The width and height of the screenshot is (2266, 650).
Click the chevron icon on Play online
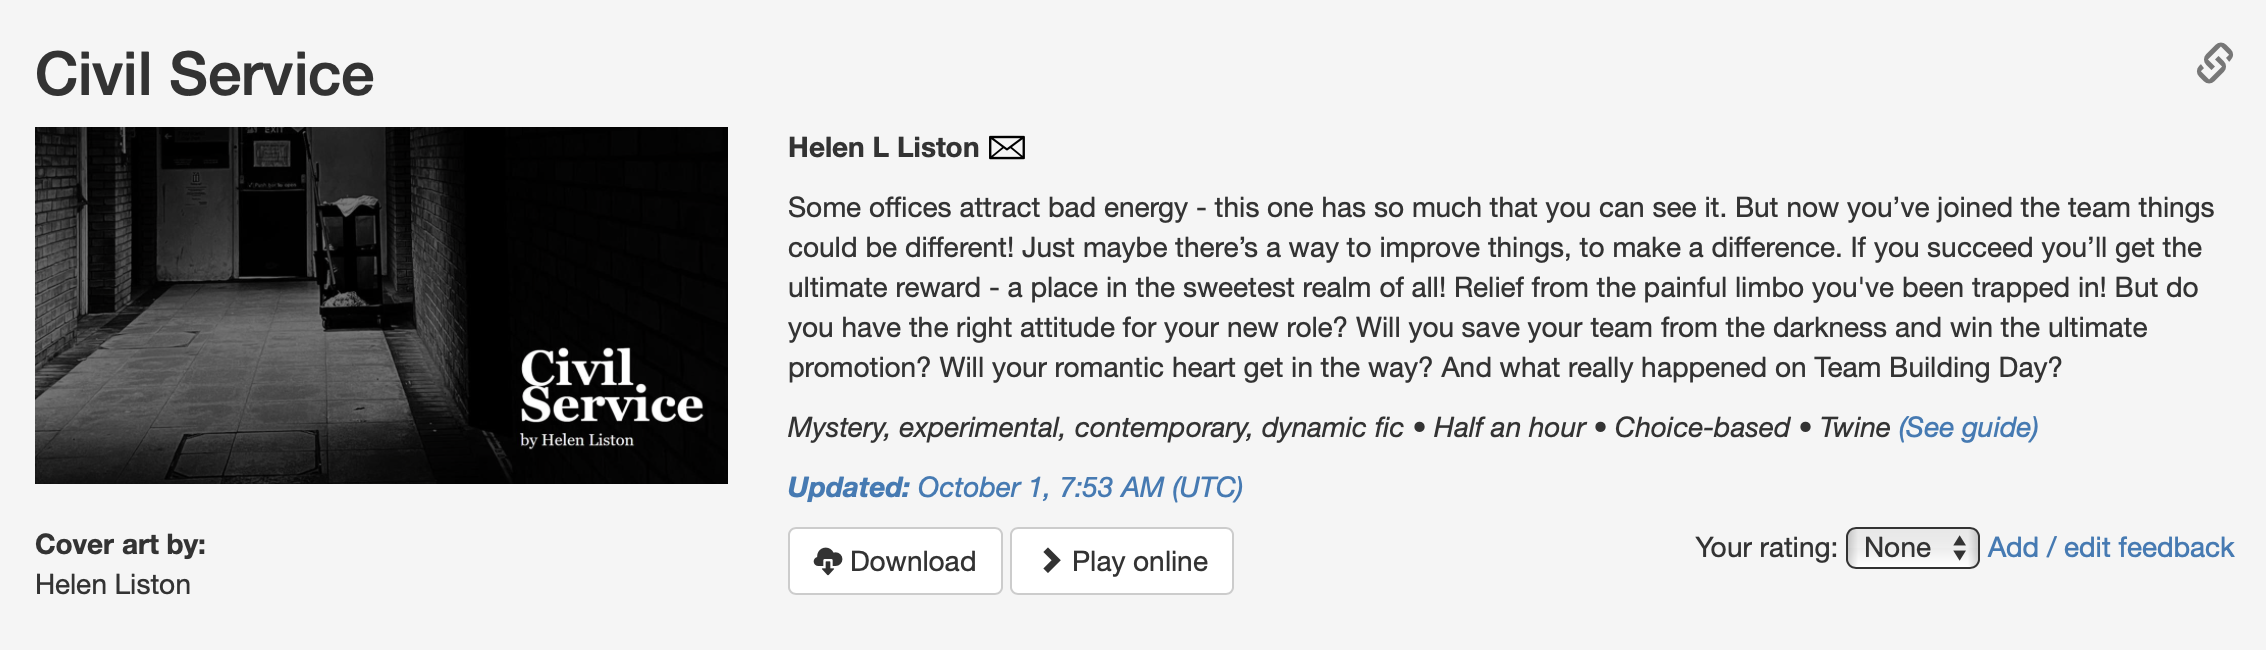[1050, 561]
